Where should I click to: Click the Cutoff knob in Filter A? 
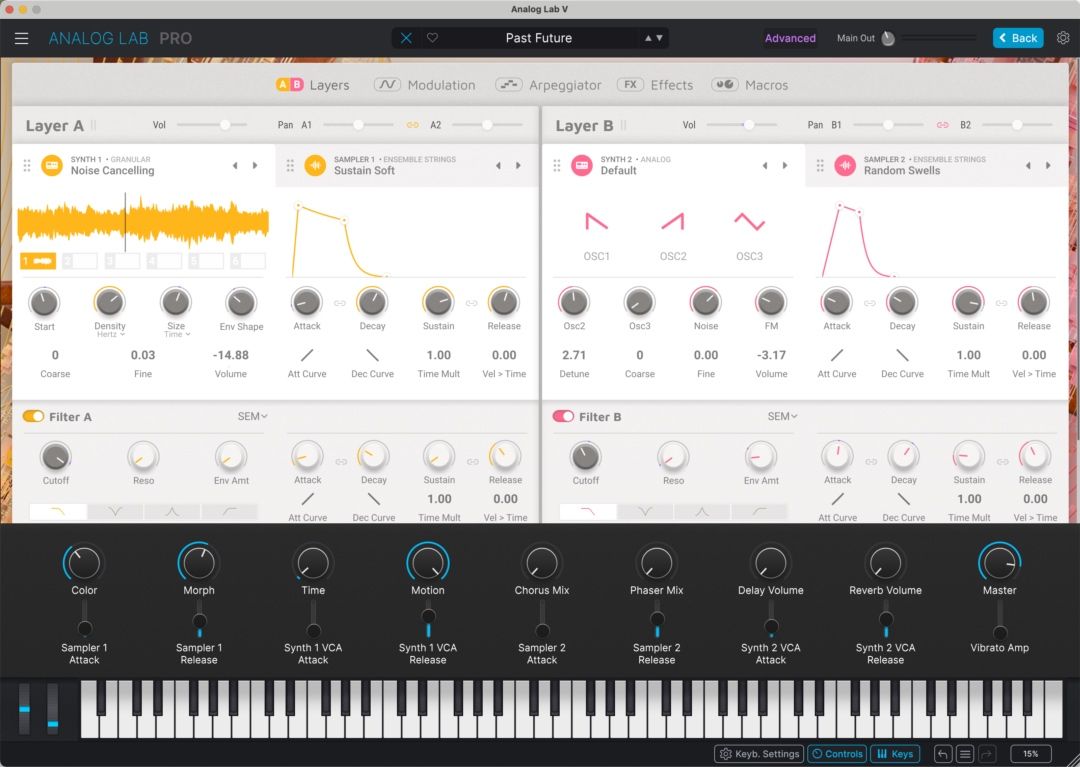click(x=56, y=456)
